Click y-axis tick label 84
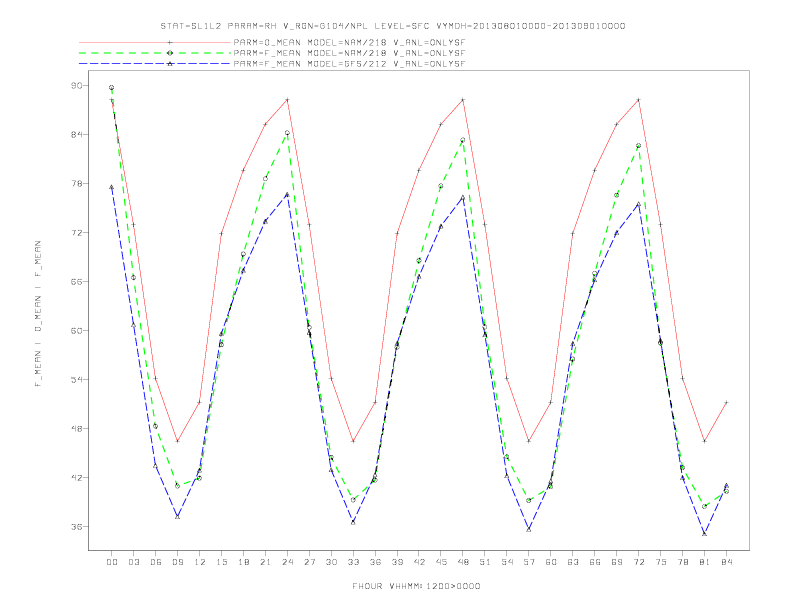Screen dimensions: 792x612 pos(76,135)
